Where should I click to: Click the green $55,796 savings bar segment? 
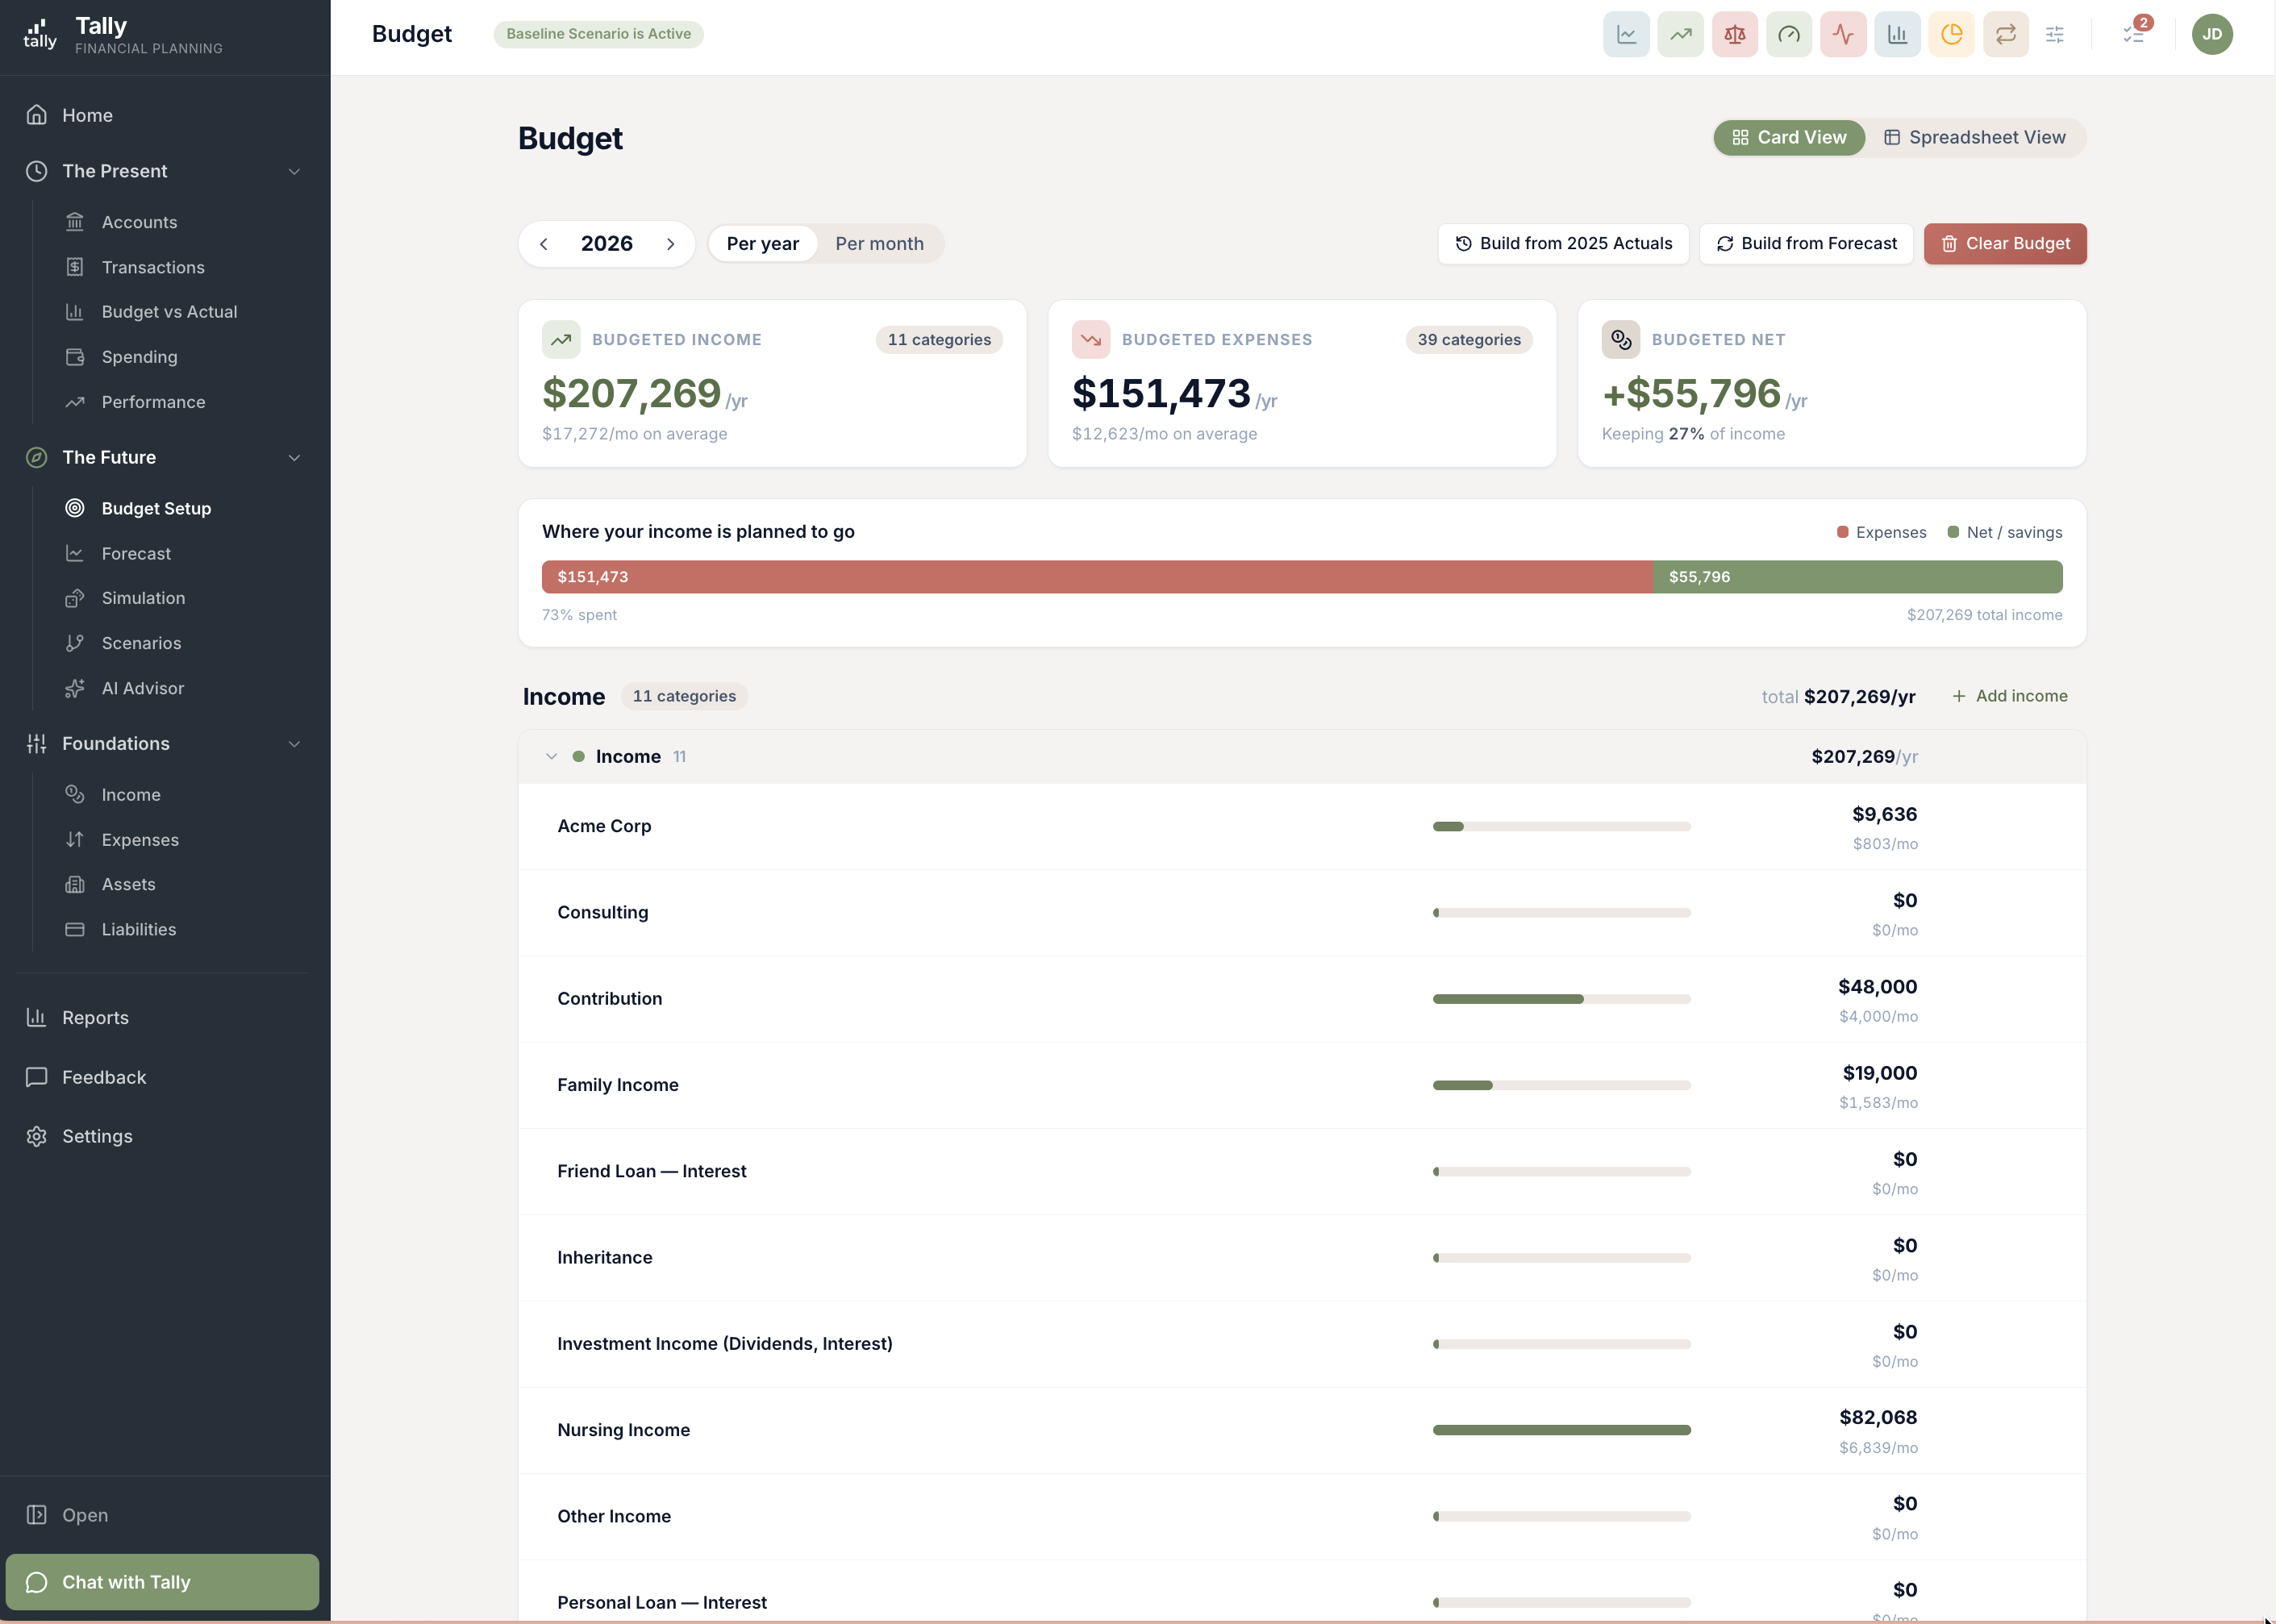[x=1858, y=577]
